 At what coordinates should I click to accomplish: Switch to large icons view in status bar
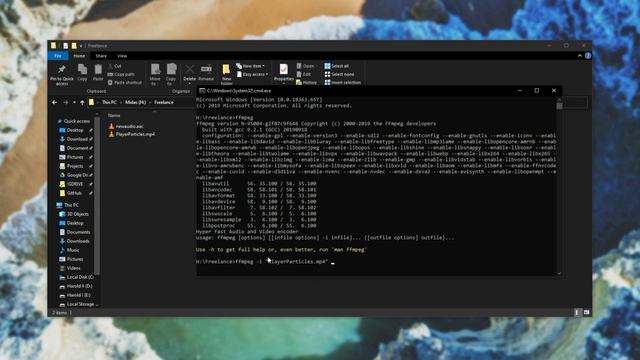click(586, 312)
